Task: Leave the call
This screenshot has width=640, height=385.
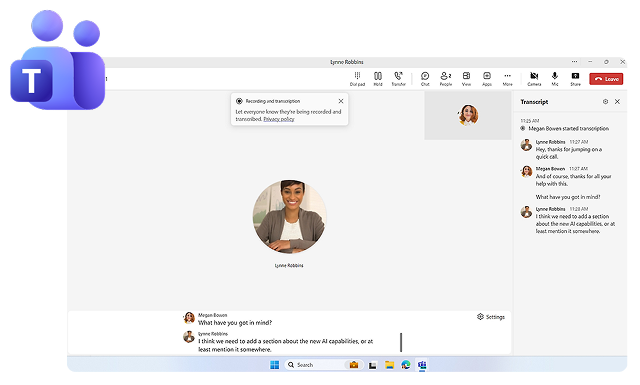Action: tap(606, 79)
